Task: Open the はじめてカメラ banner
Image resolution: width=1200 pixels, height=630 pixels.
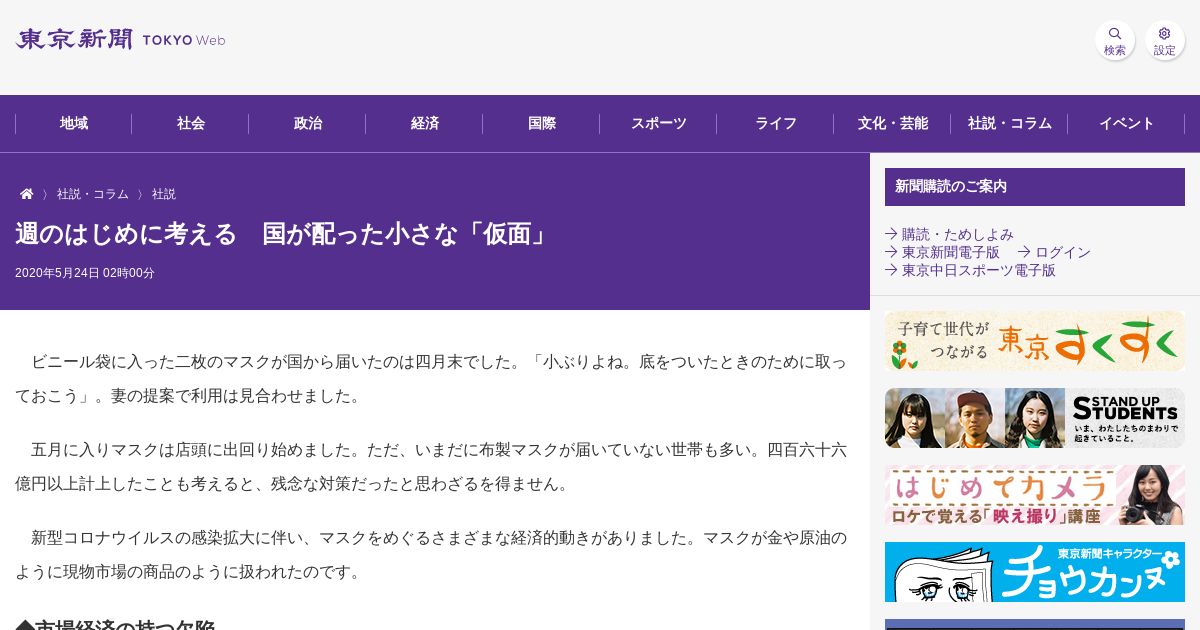Action: tap(1035, 495)
